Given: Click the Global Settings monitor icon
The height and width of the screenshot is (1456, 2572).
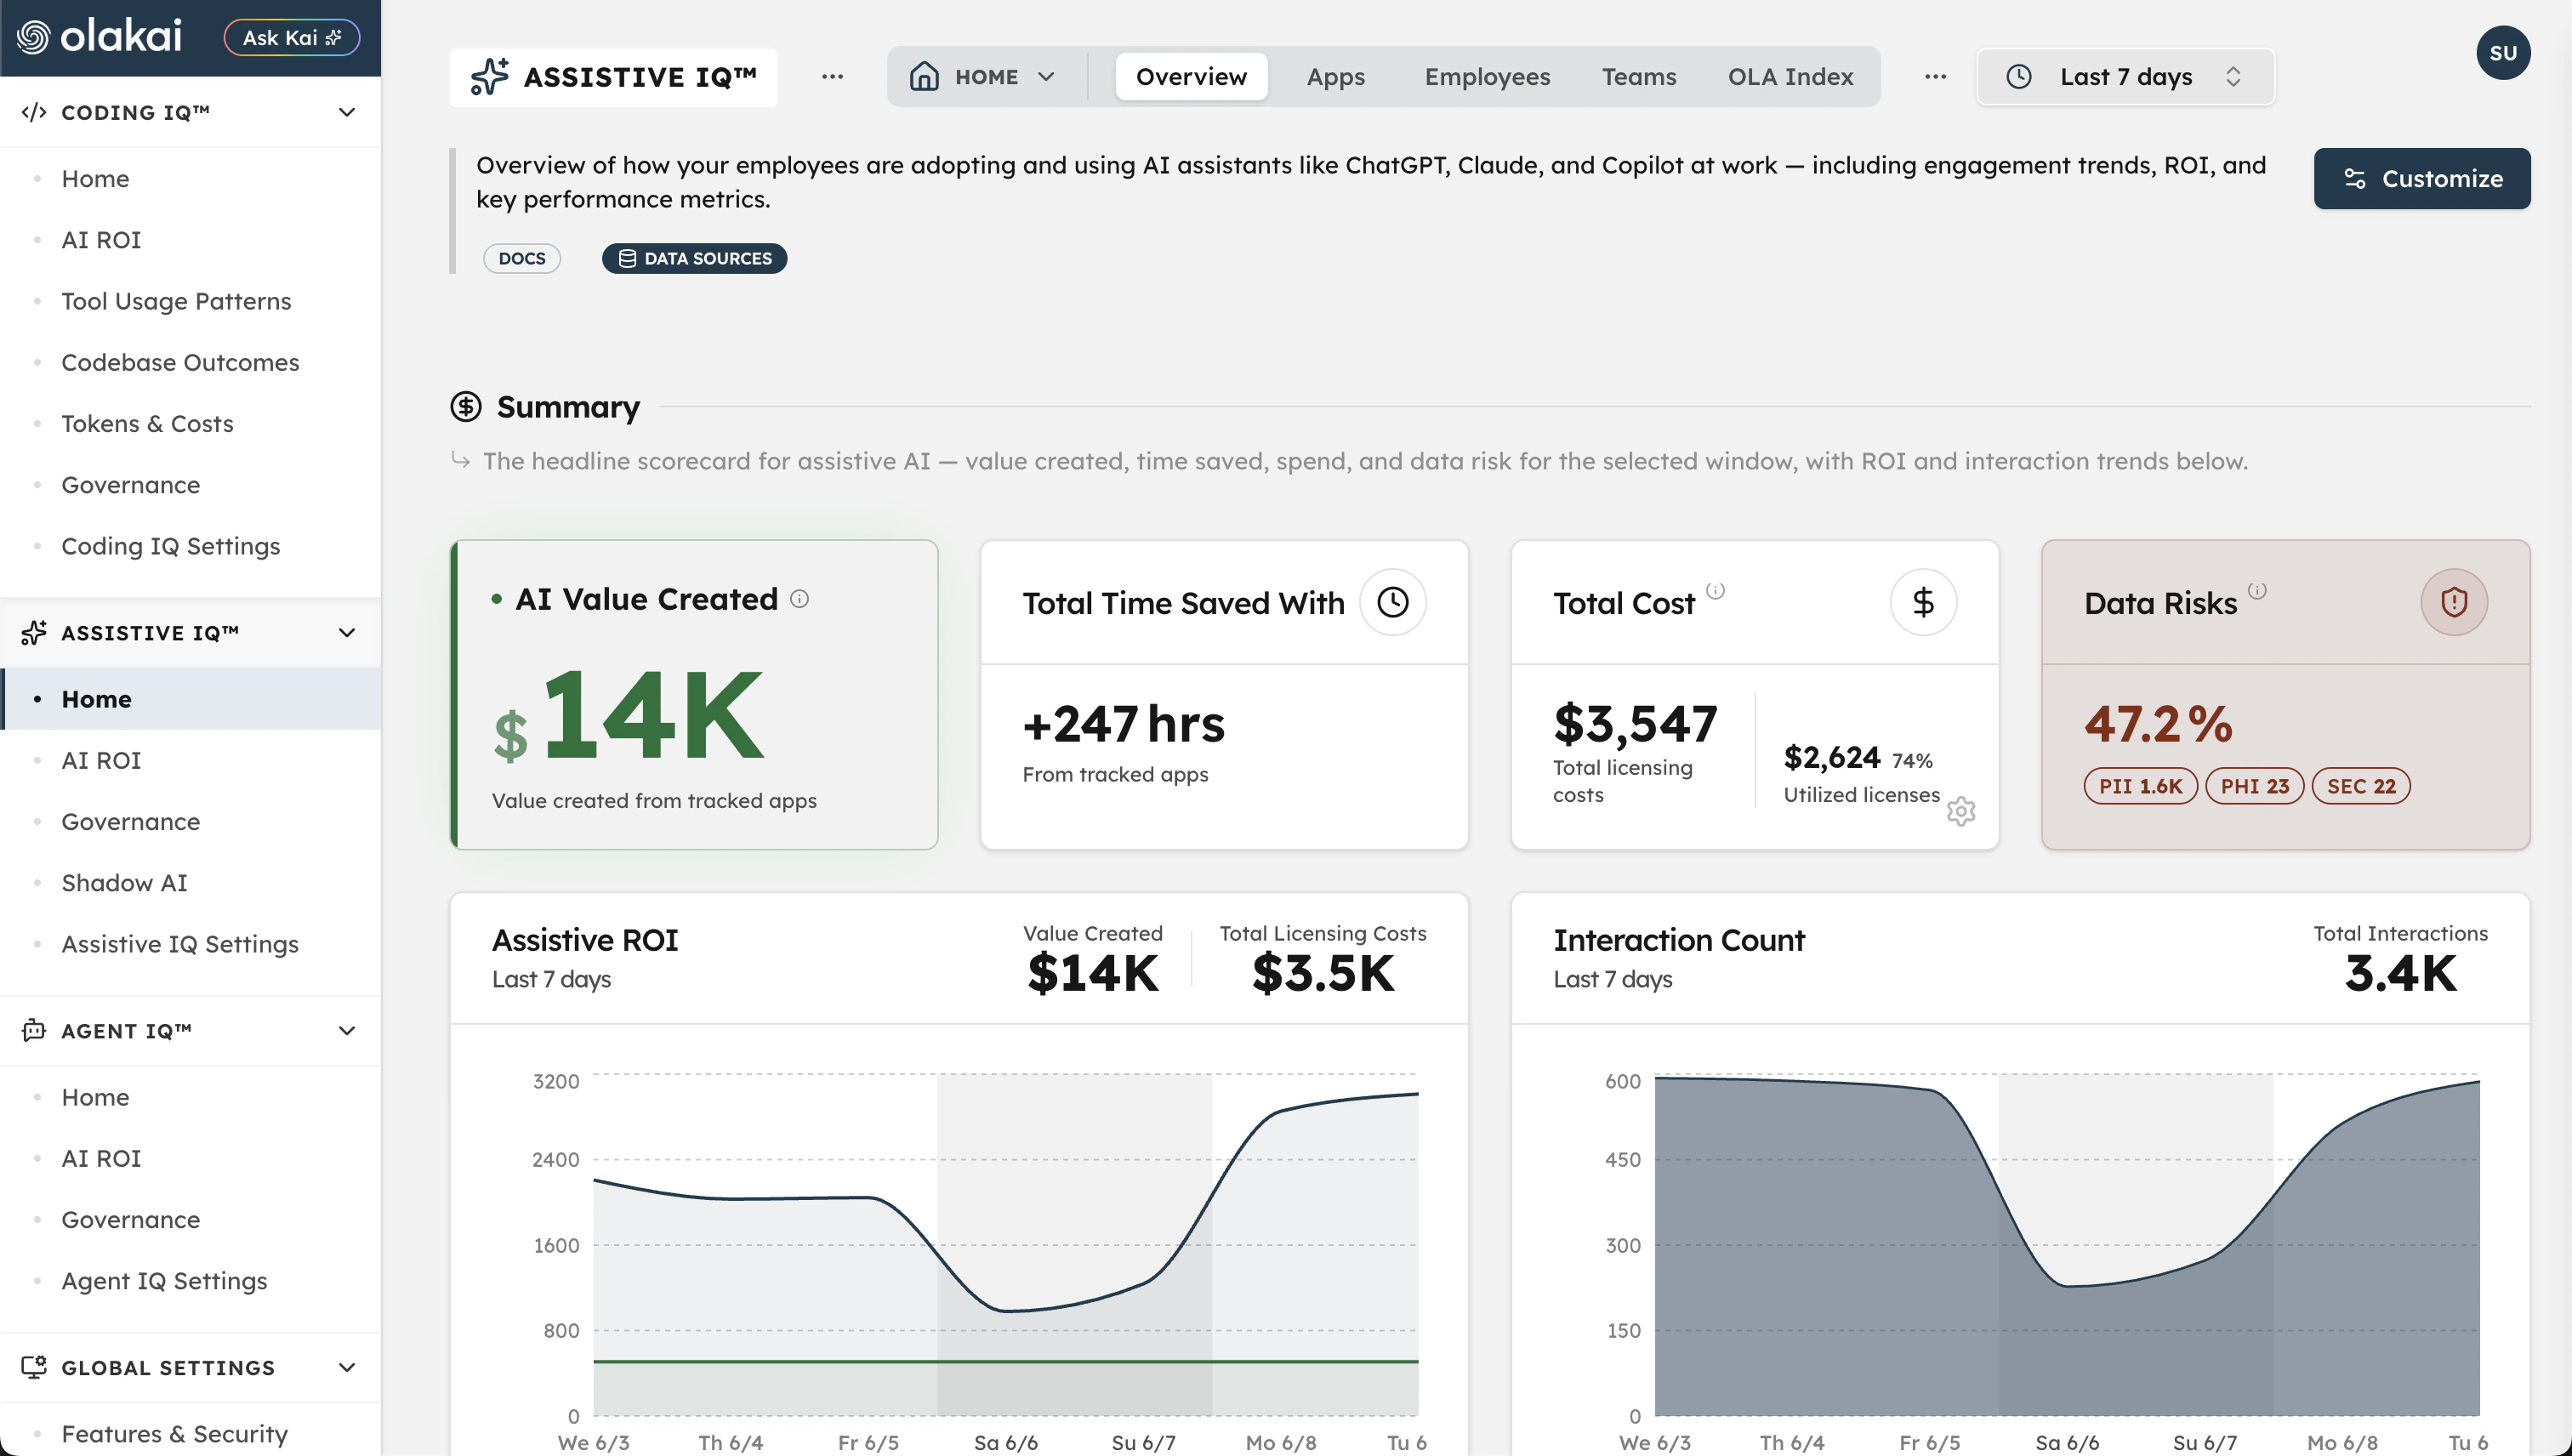Looking at the screenshot, I should tap(33, 1367).
